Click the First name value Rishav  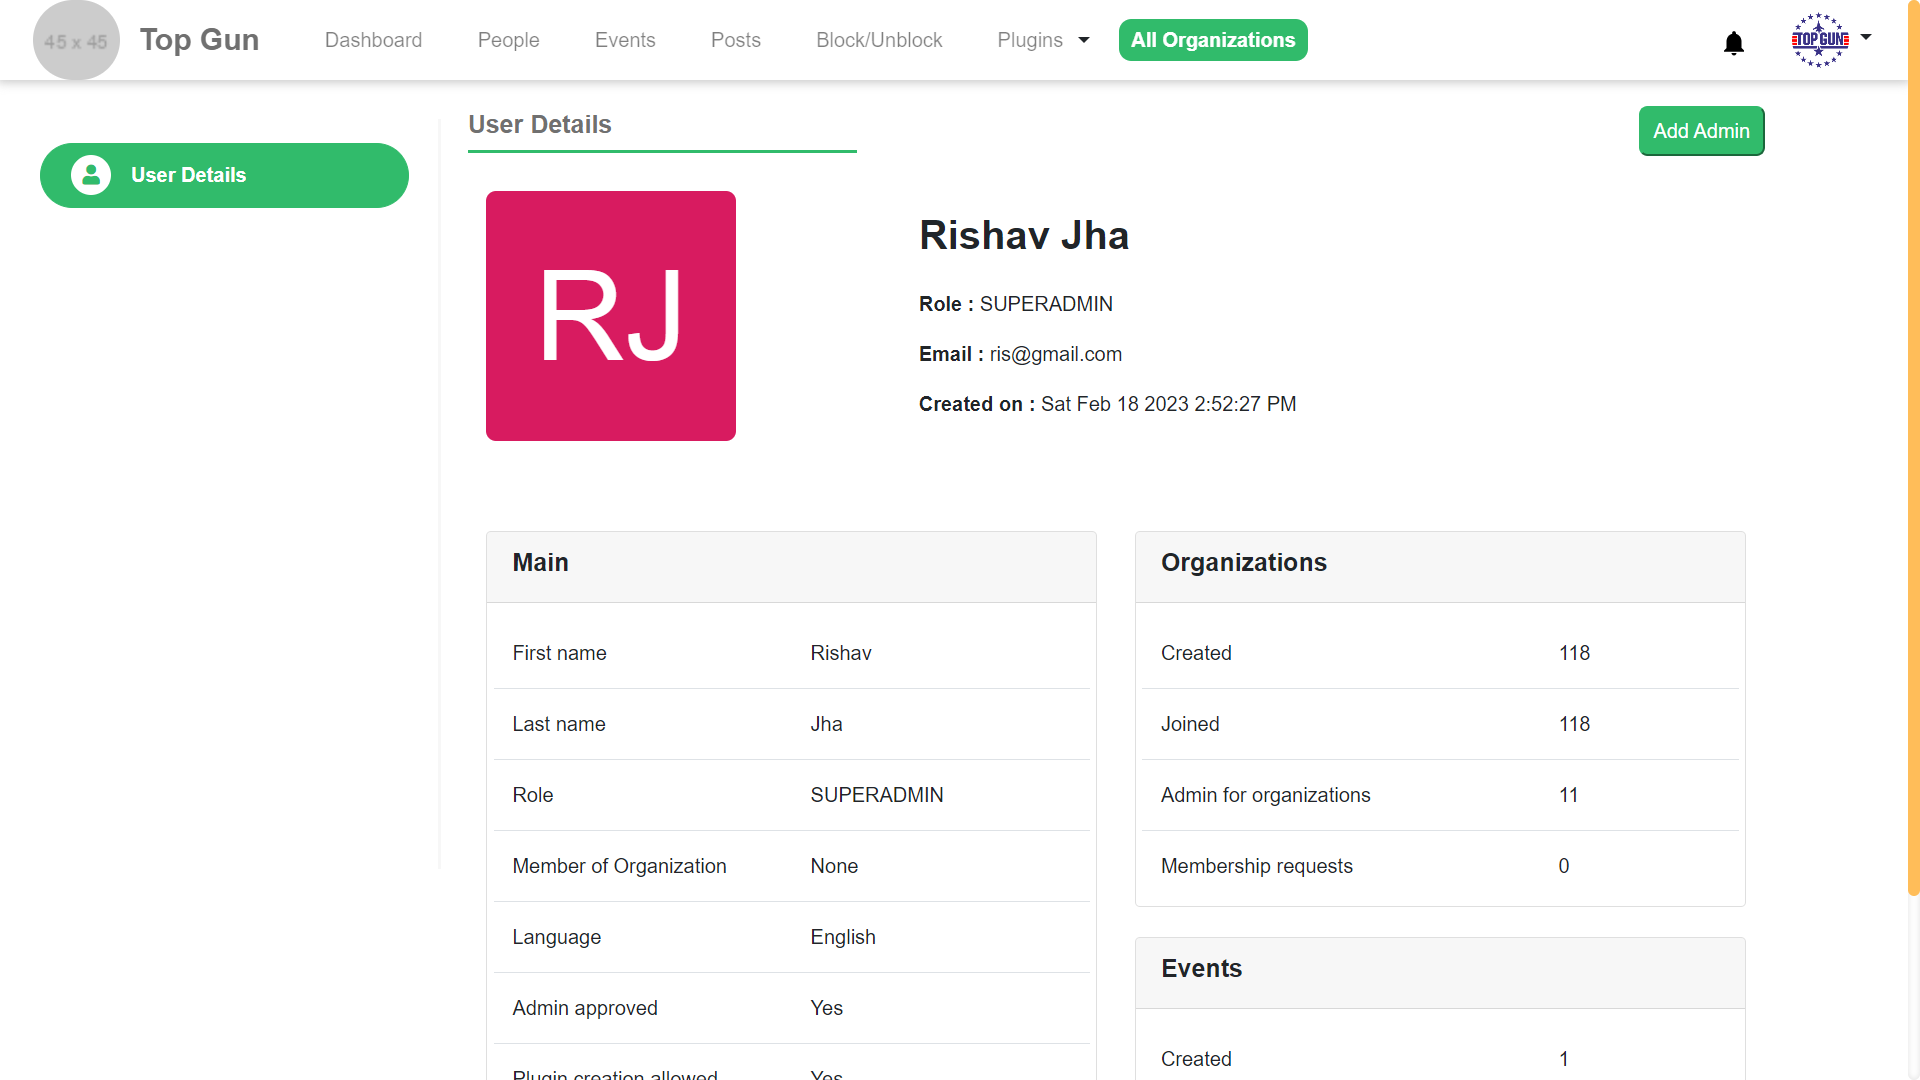(x=841, y=653)
